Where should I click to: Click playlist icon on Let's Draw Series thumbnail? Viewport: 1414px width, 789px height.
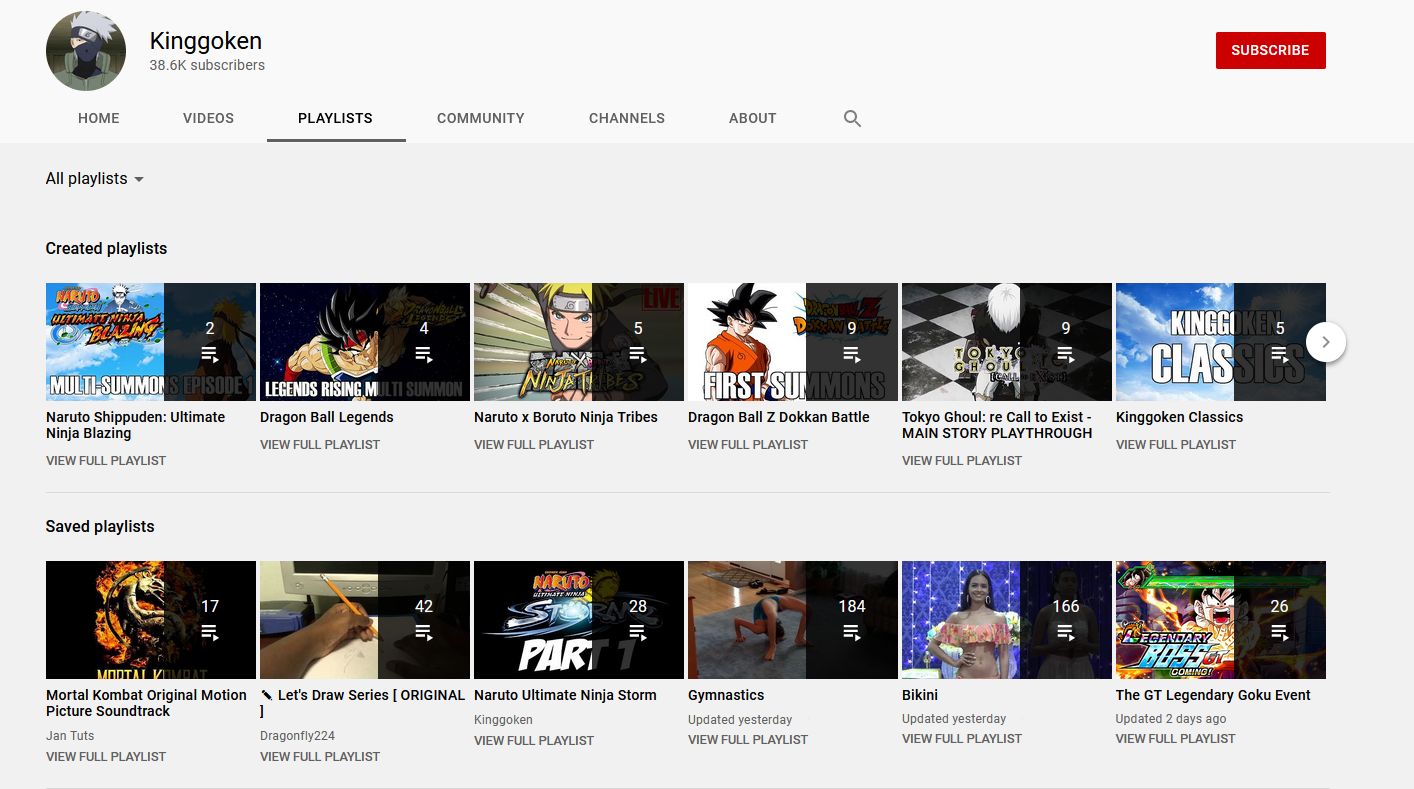[x=424, y=632]
